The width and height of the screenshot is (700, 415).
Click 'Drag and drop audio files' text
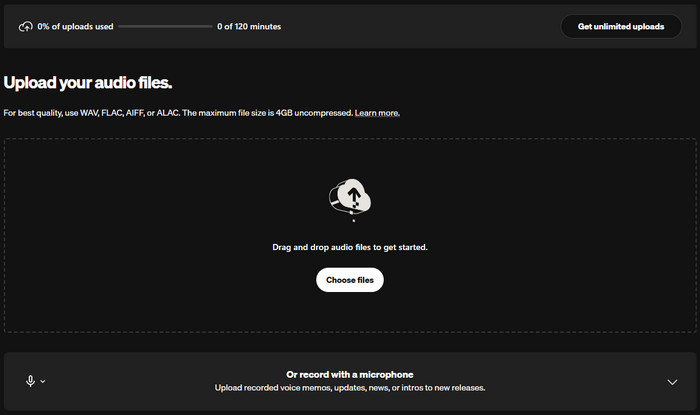[x=350, y=247]
